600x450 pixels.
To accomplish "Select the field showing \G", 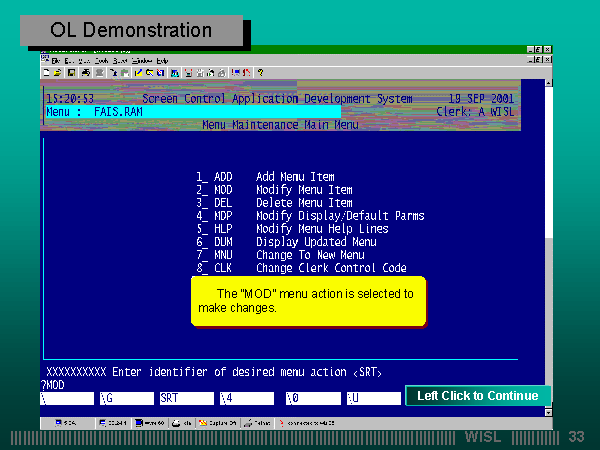I will pos(127,397).
